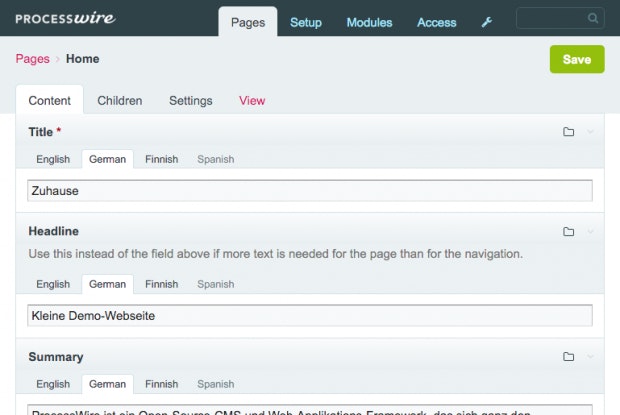Click the Title input containing Zuhause
The width and height of the screenshot is (620, 415).
click(310, 191)
